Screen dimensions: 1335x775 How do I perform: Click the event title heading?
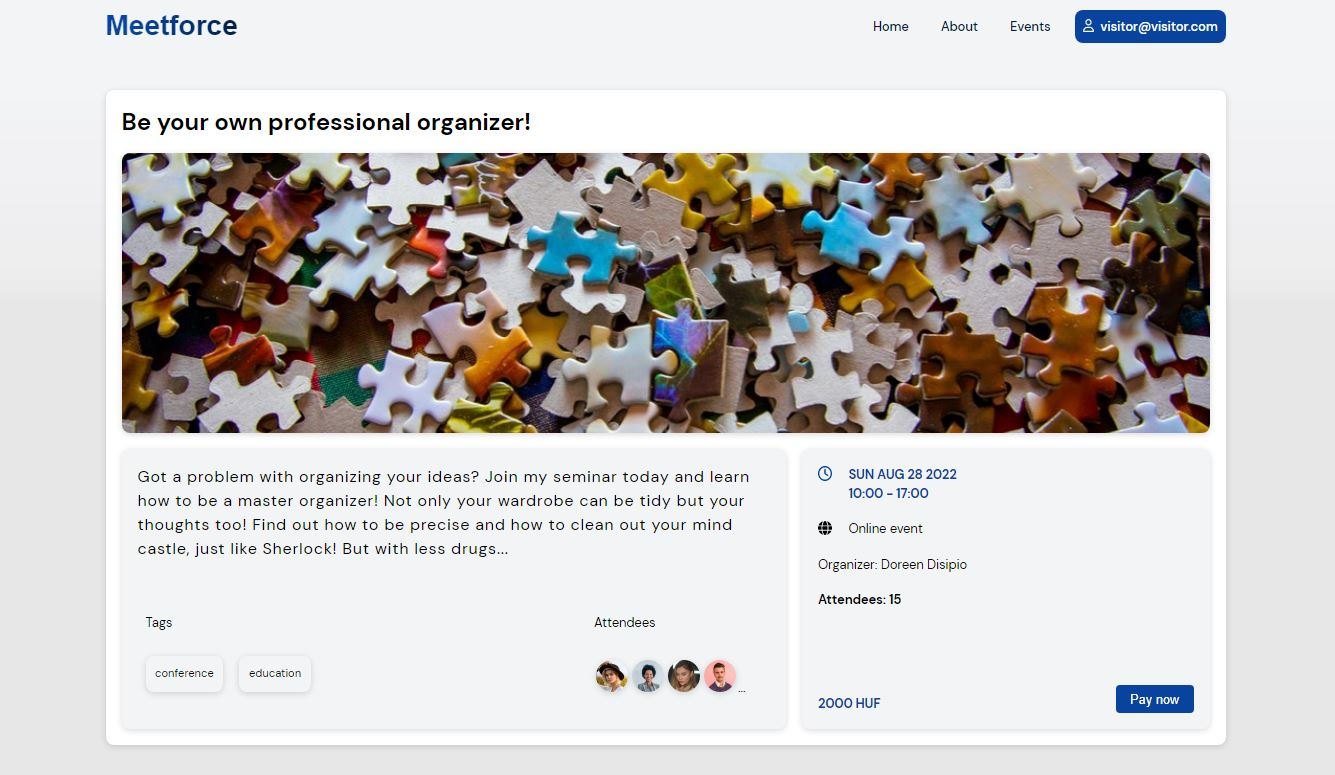coord(326,122)
